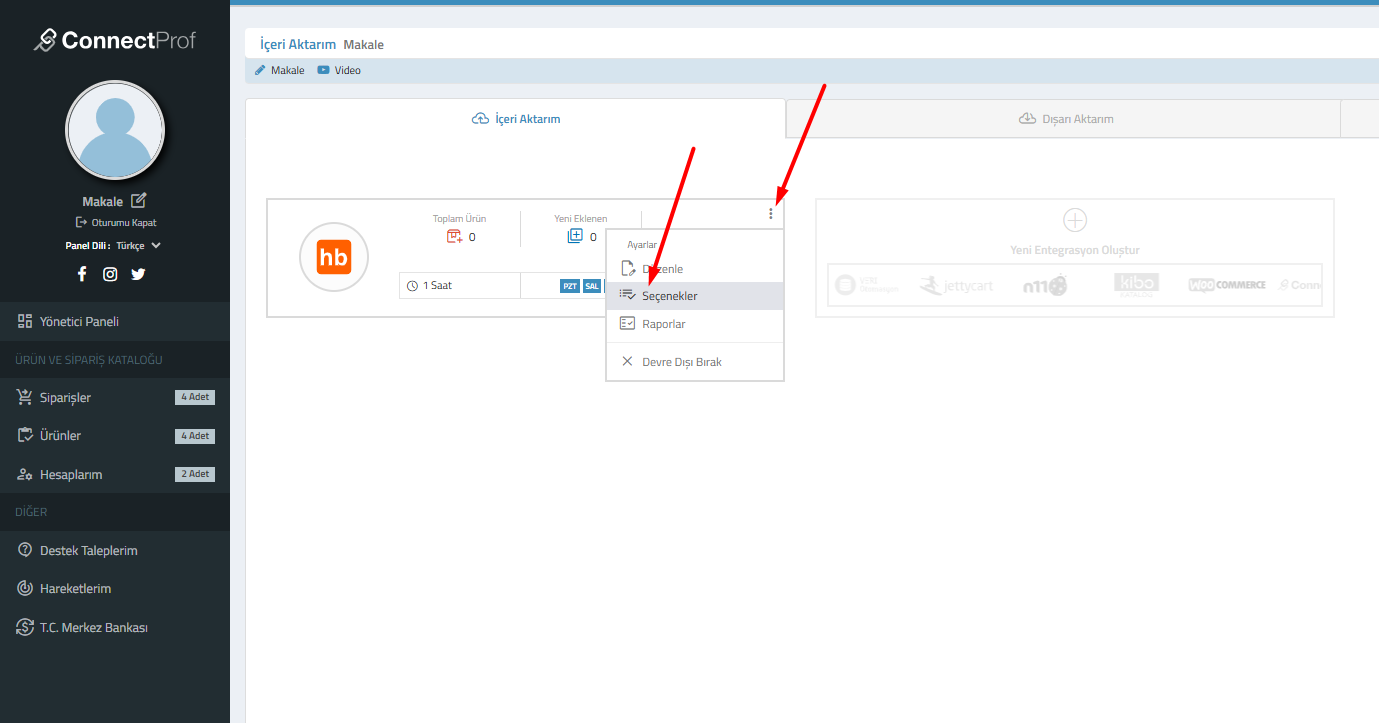Switch to the İçeri Aktarım tab
Image resolution: width=1379 pixels, height=723 pixels.
coord(516,119)
